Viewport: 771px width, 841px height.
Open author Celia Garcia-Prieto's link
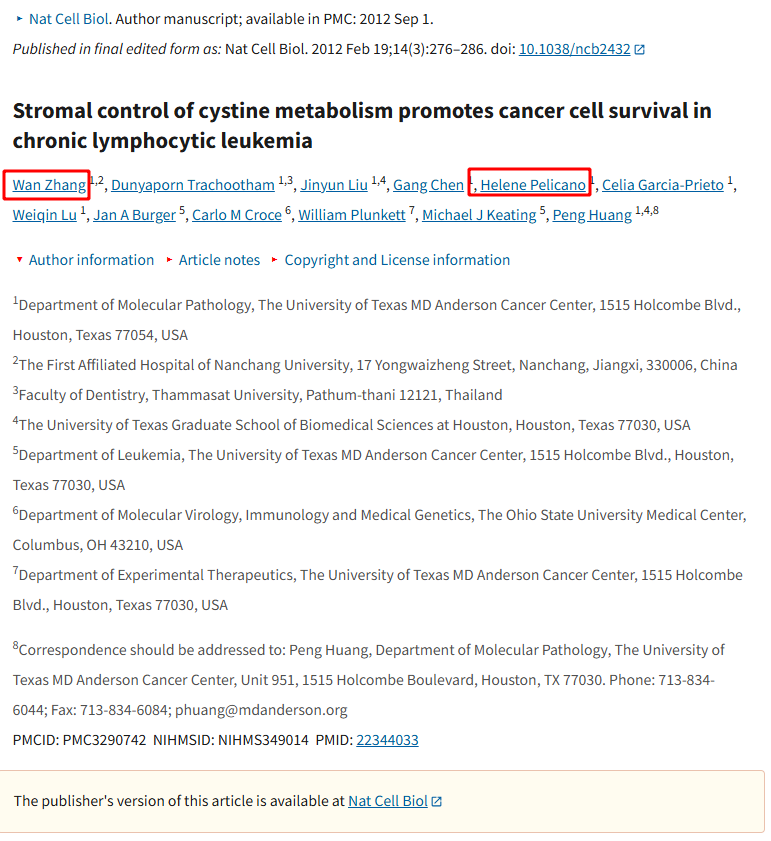663,185
